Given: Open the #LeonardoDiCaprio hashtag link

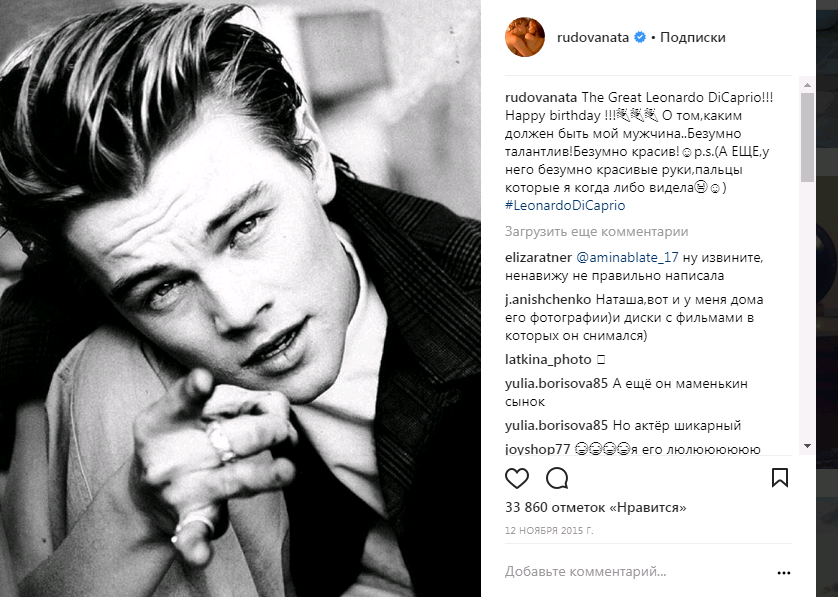Looking at the screenshot, I should (x=566, y=205).
